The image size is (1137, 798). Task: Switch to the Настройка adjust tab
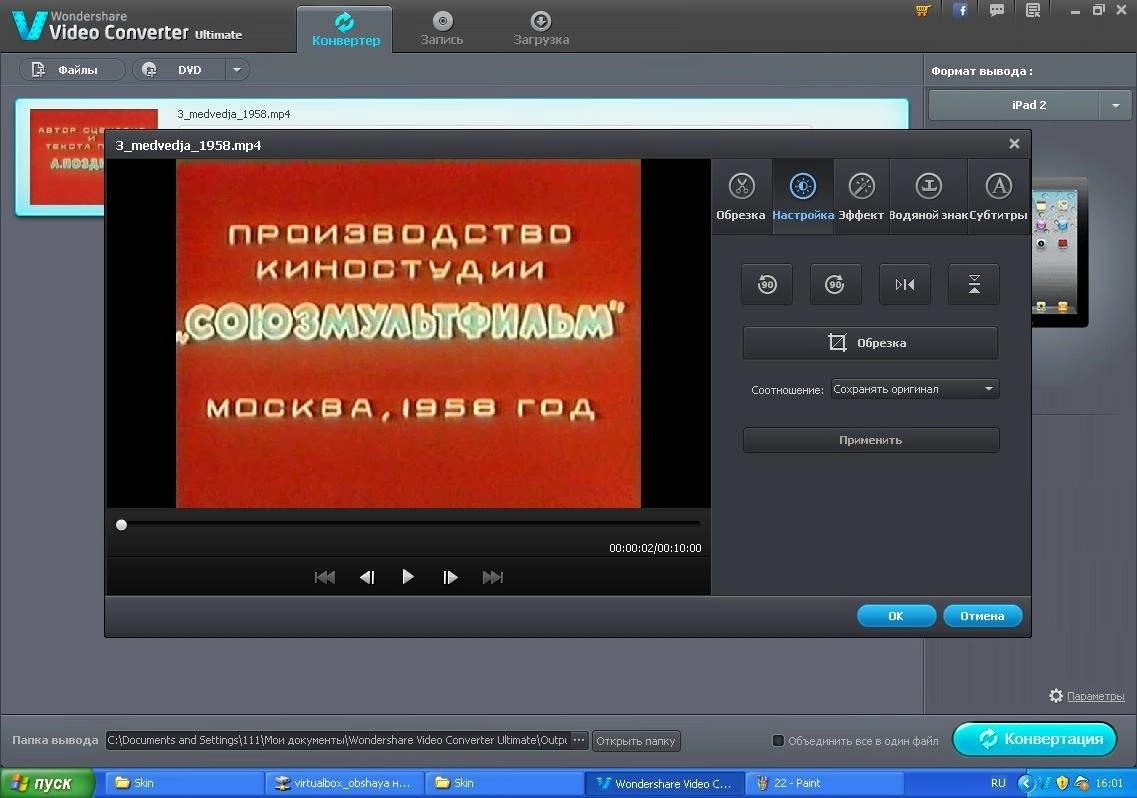(803, 197)
